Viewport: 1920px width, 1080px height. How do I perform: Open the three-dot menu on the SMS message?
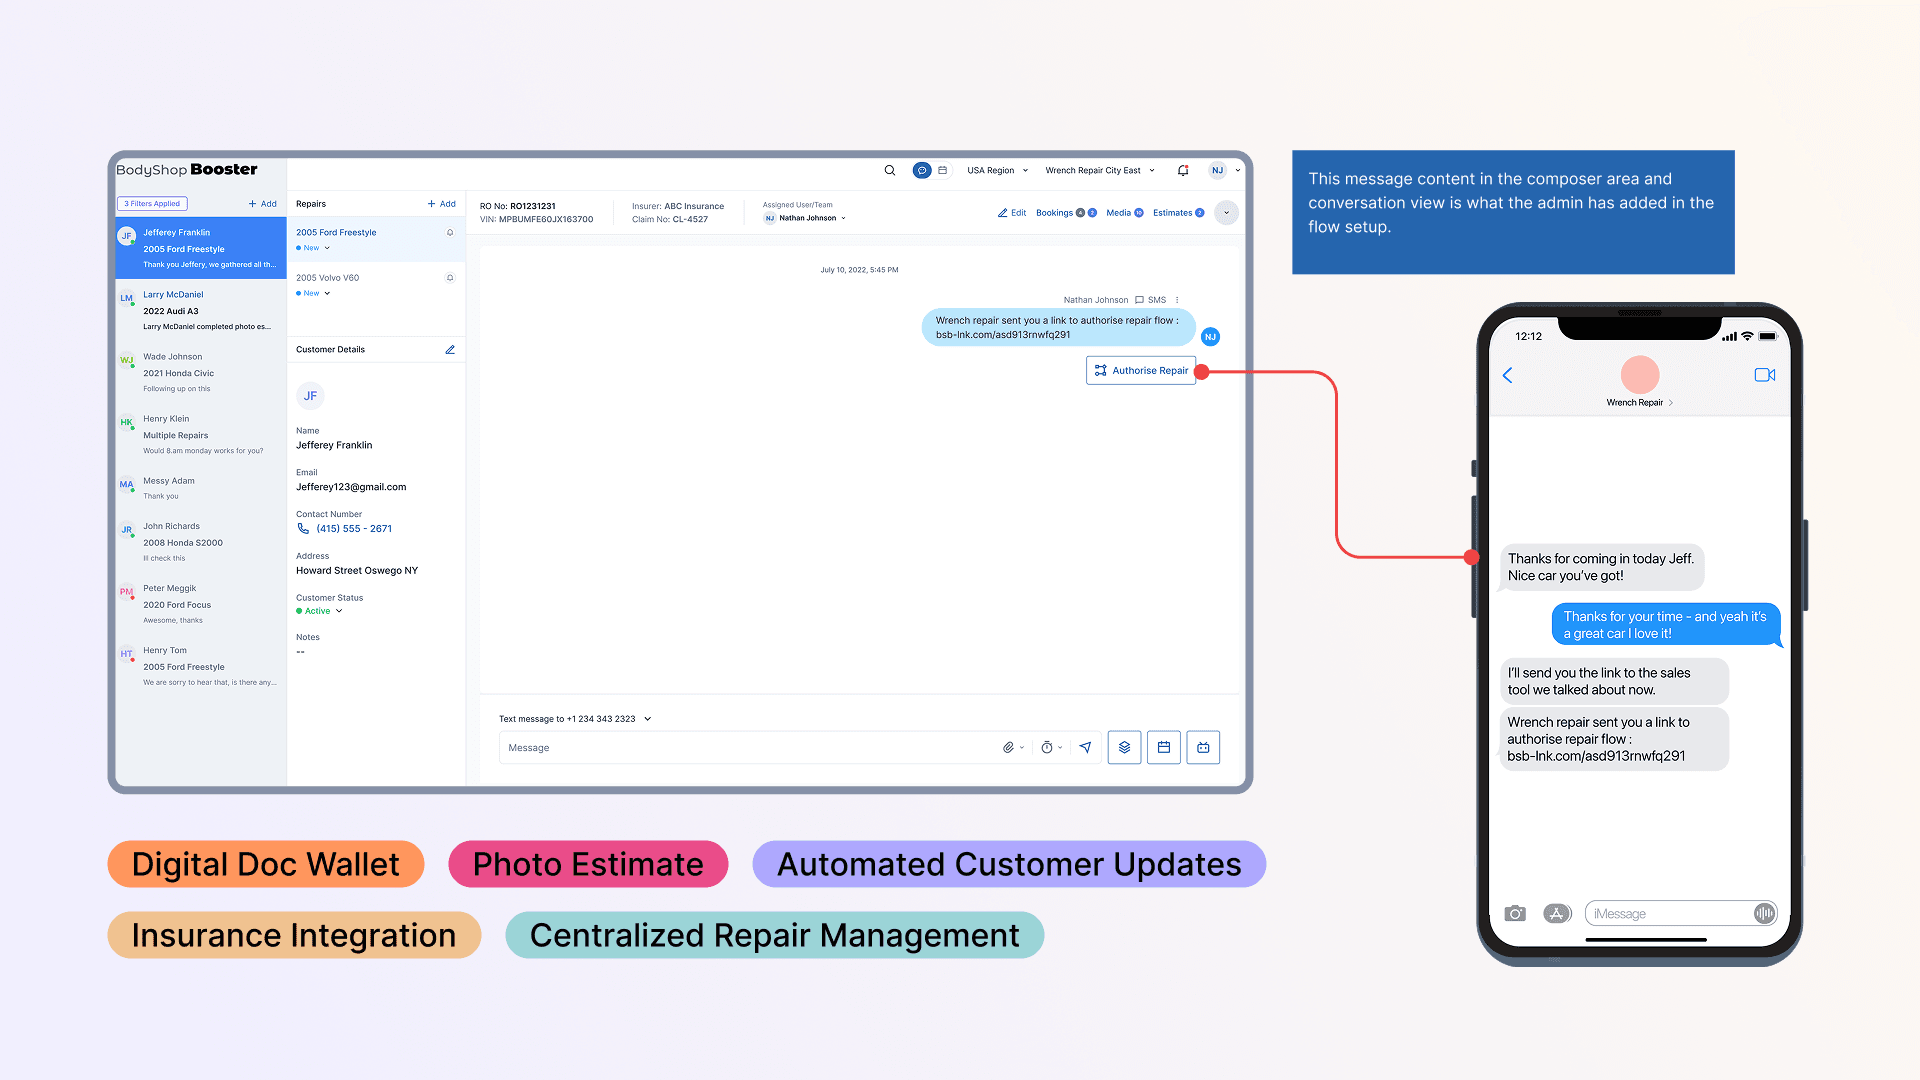pos(1177,300)
